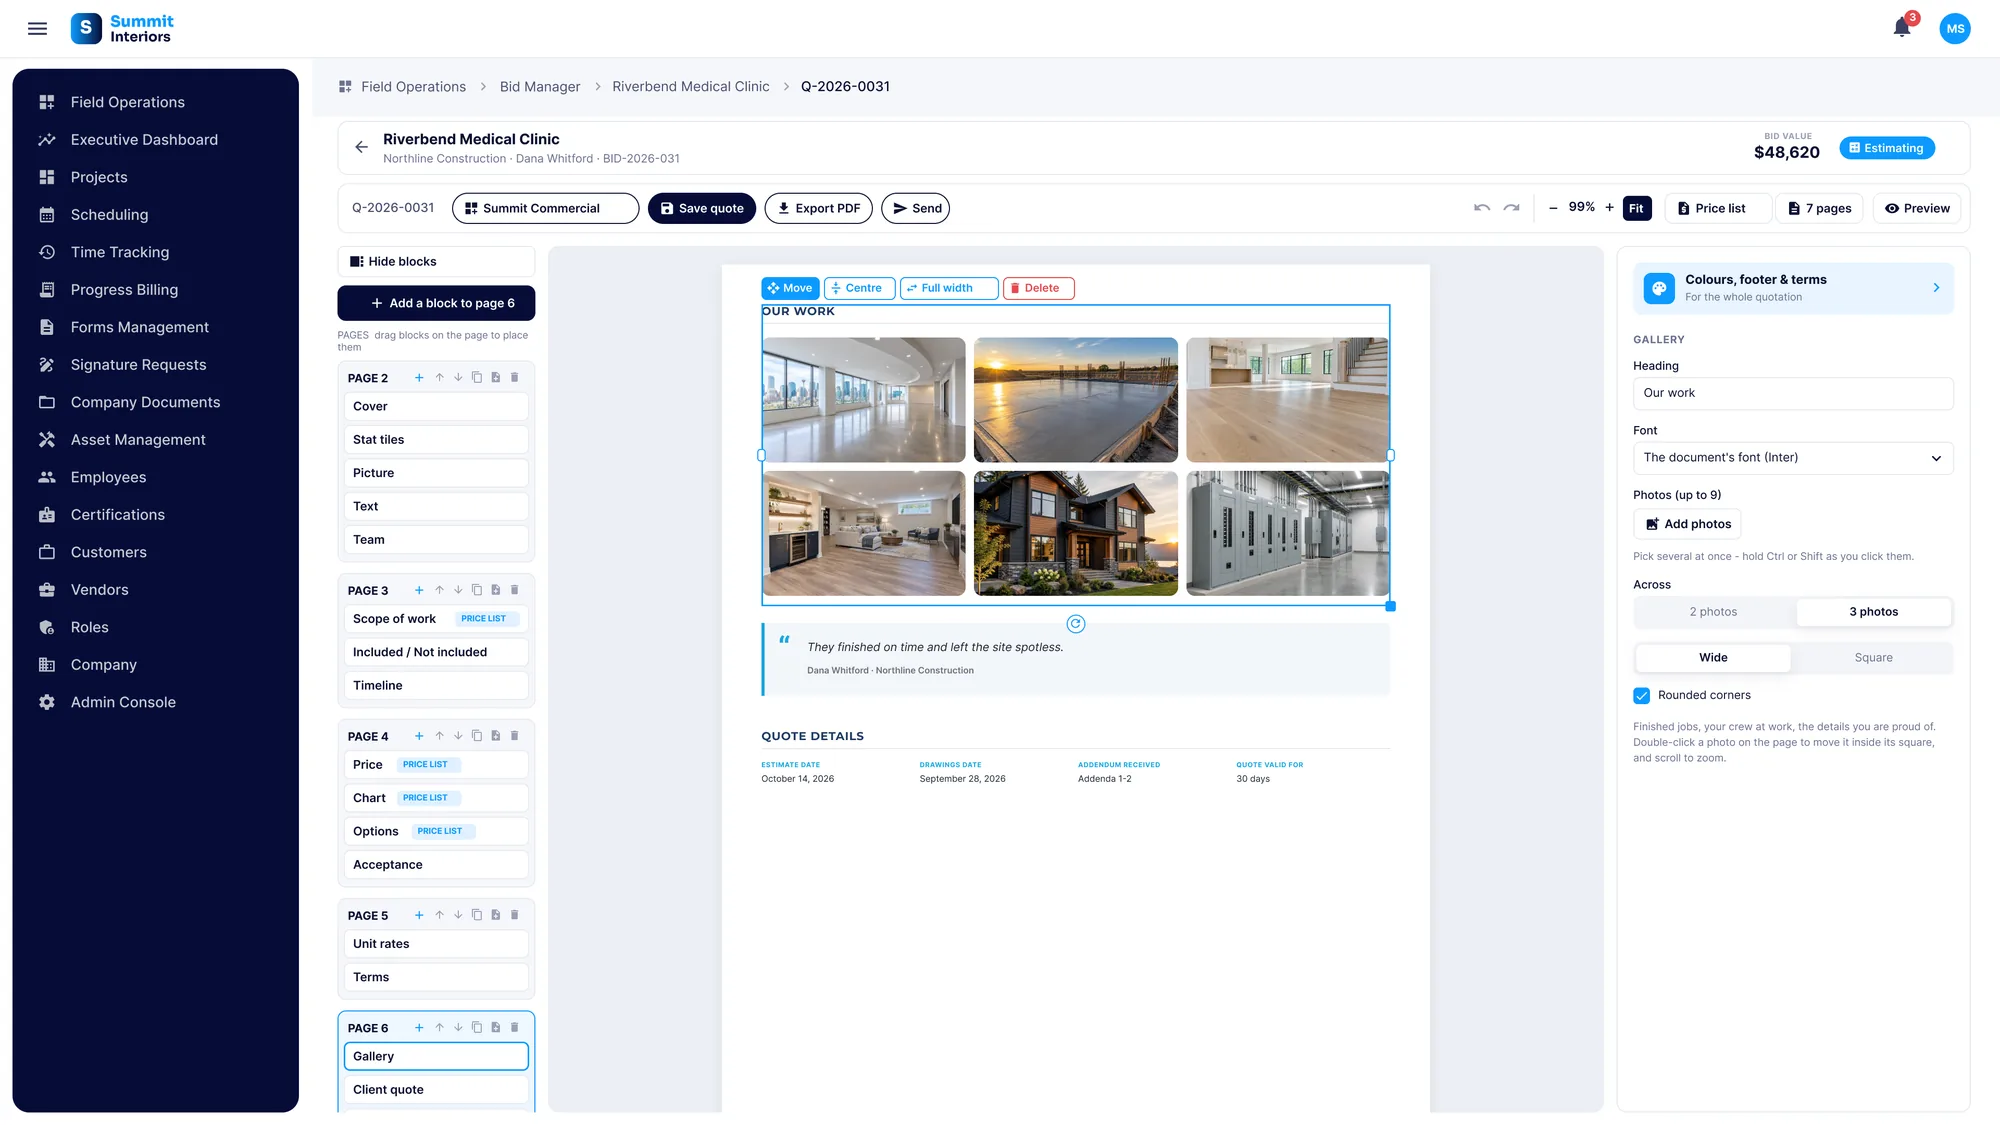Click Add a block to page 6
This screenshot has height=1125, width=2000.
click(436, 303)
